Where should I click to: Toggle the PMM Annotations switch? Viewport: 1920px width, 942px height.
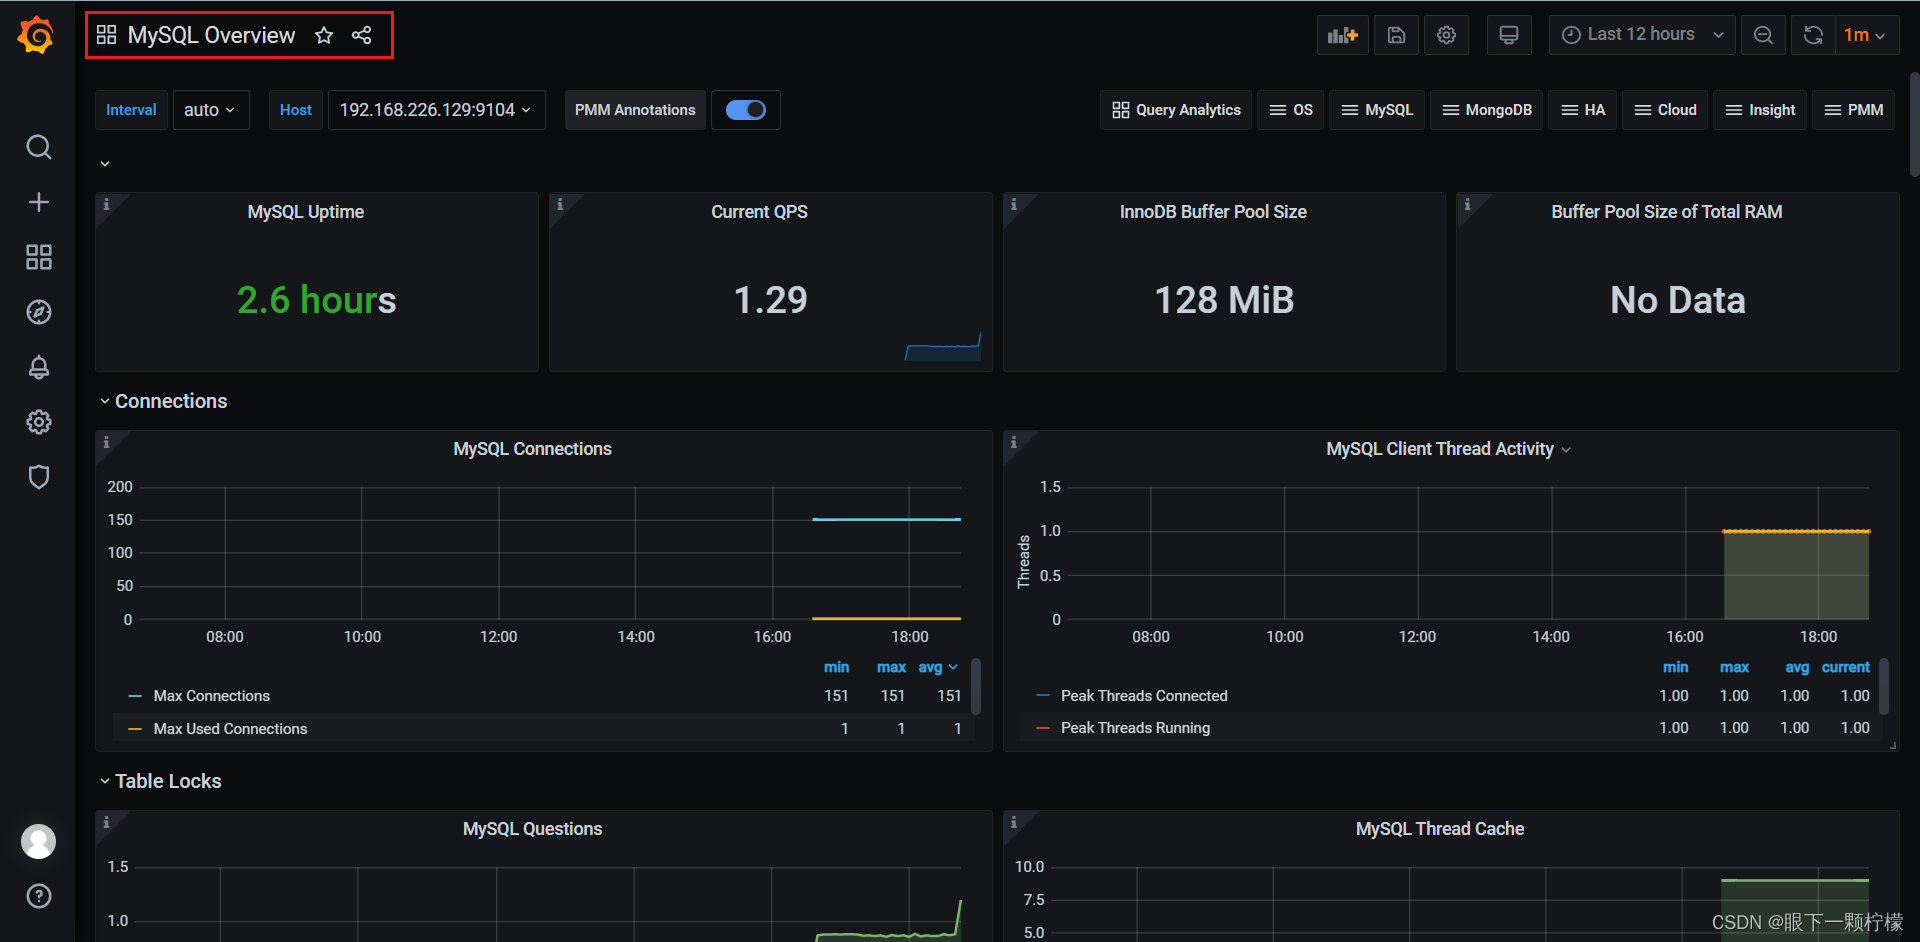click(745, 110)
